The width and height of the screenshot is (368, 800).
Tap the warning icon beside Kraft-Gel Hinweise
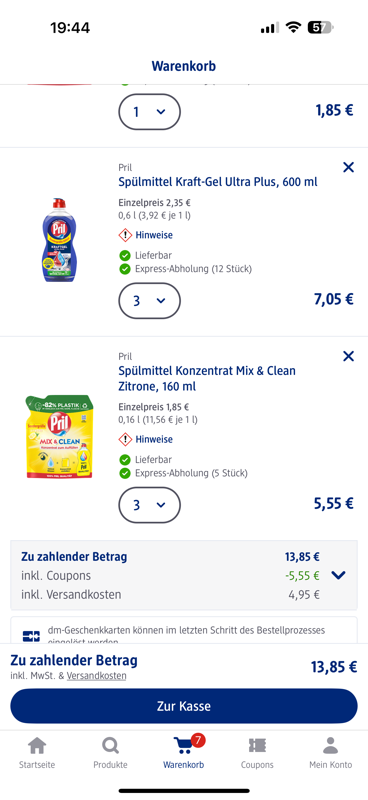click(x=125, y=235)
